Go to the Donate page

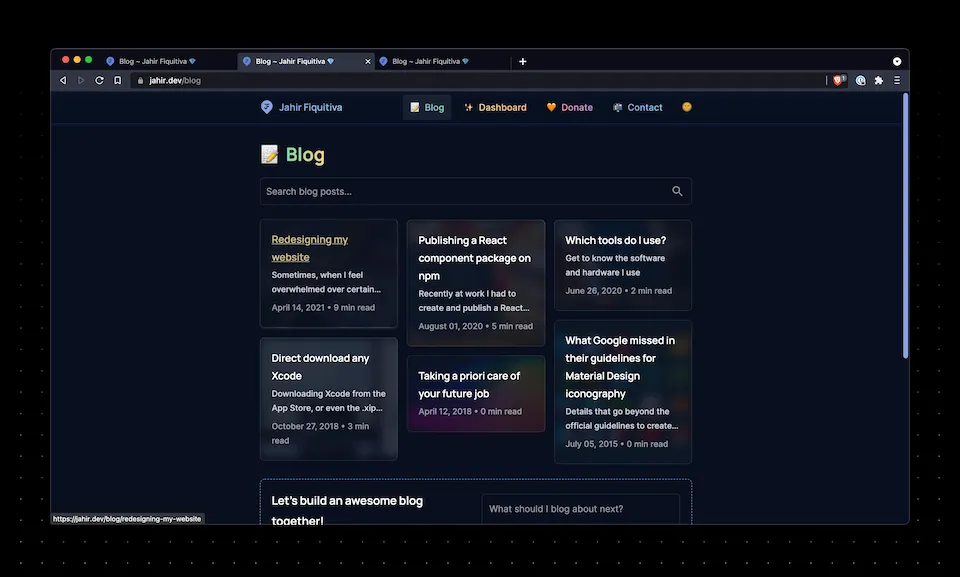point(569,107)
